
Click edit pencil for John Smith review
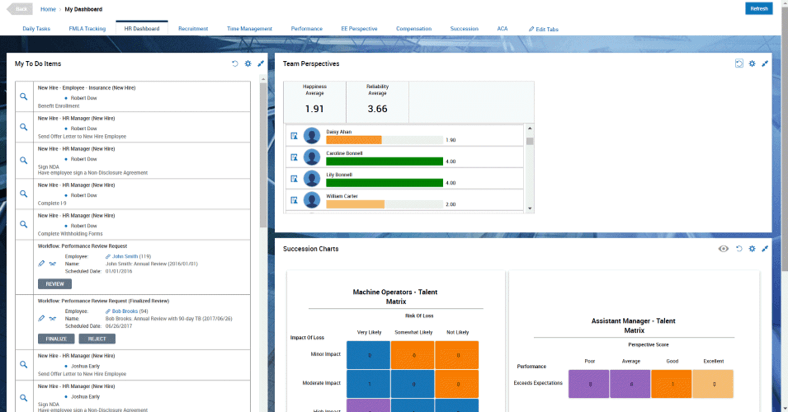[x=41, y=263]
